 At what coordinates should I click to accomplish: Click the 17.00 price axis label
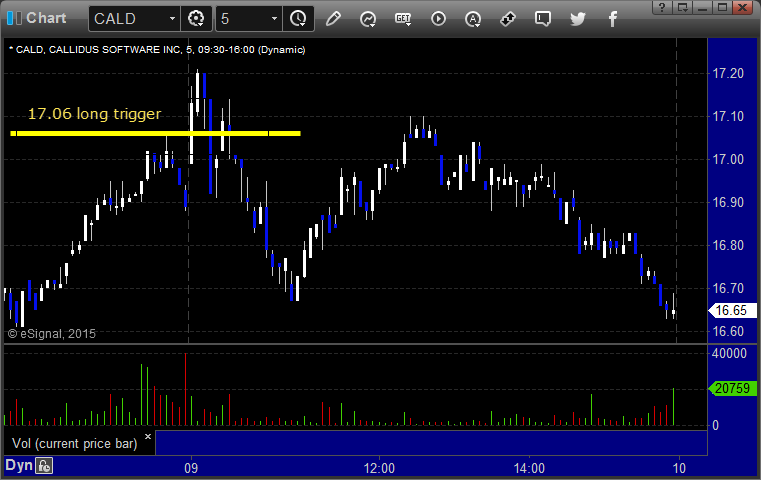click(728, 159)
